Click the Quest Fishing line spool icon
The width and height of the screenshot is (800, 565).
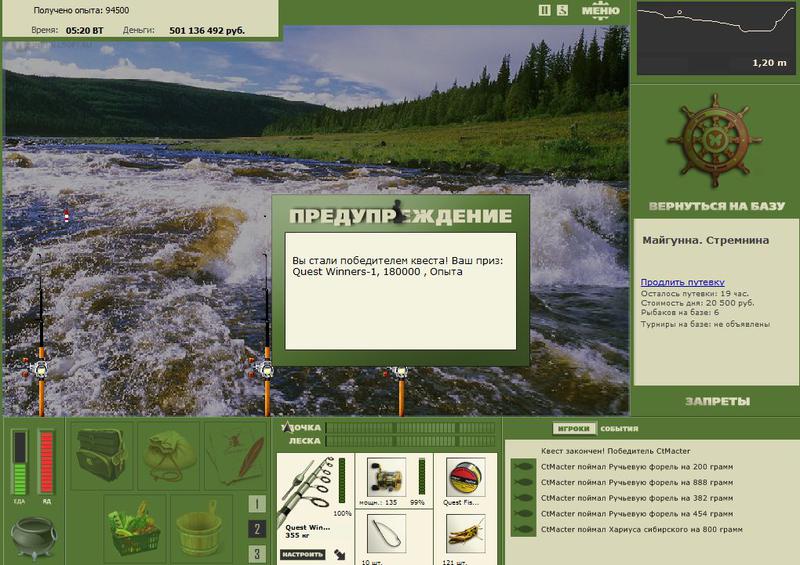[x=465, y=477]
